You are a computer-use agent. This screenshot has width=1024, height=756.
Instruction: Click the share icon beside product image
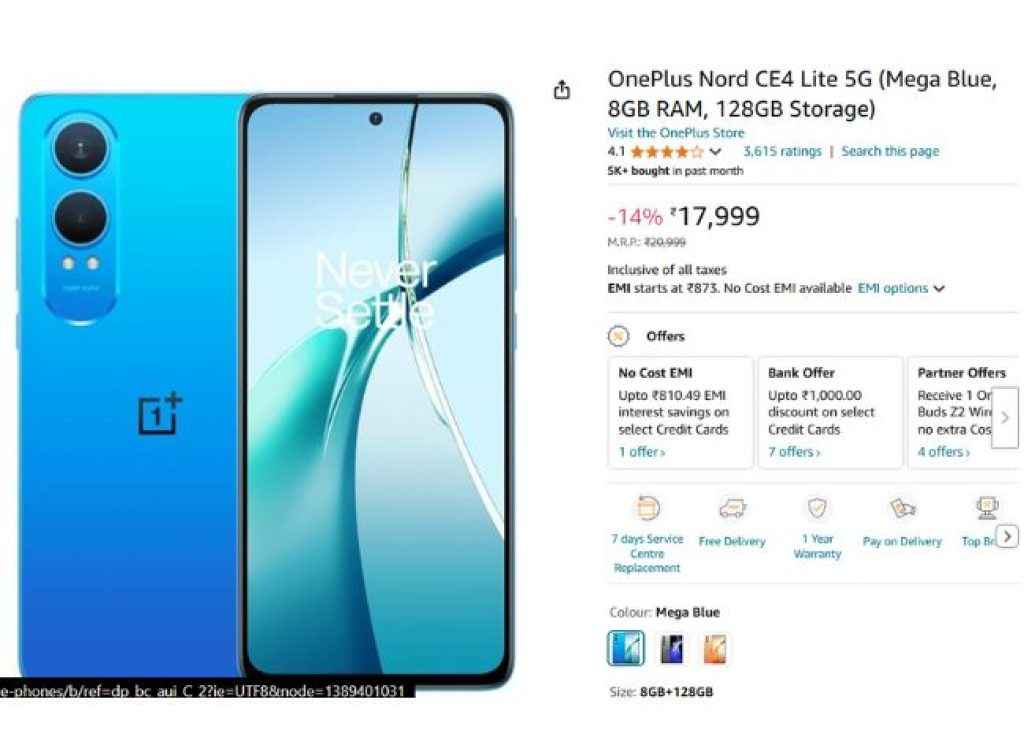[562, 89]
